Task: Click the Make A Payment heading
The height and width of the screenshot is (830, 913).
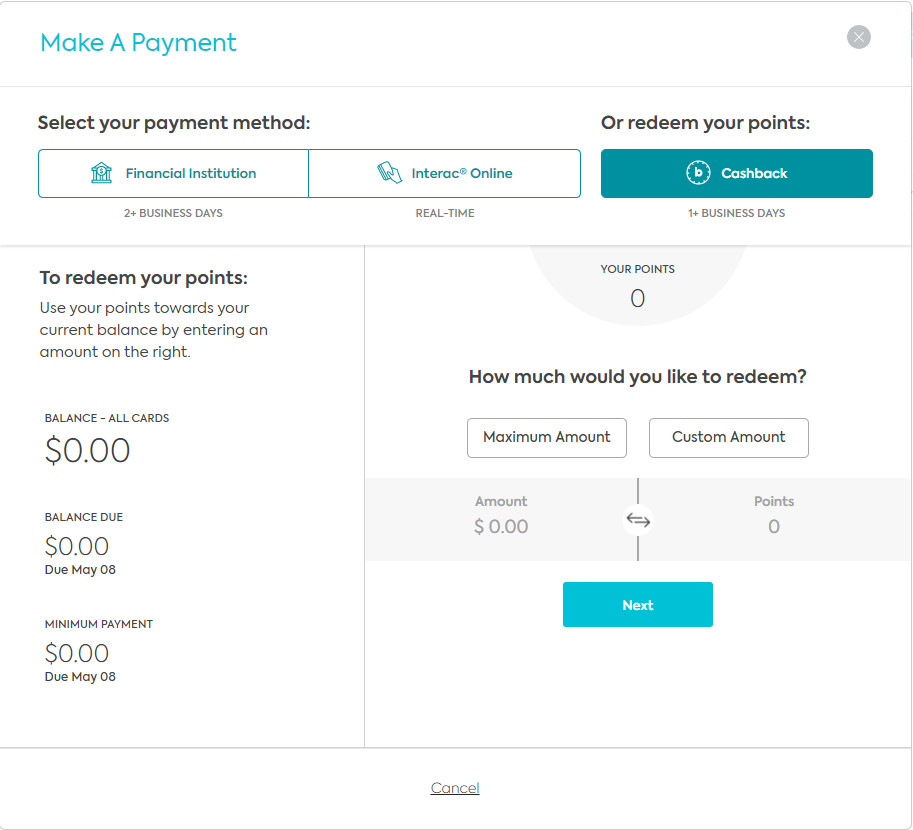Action: click(138, 43)
